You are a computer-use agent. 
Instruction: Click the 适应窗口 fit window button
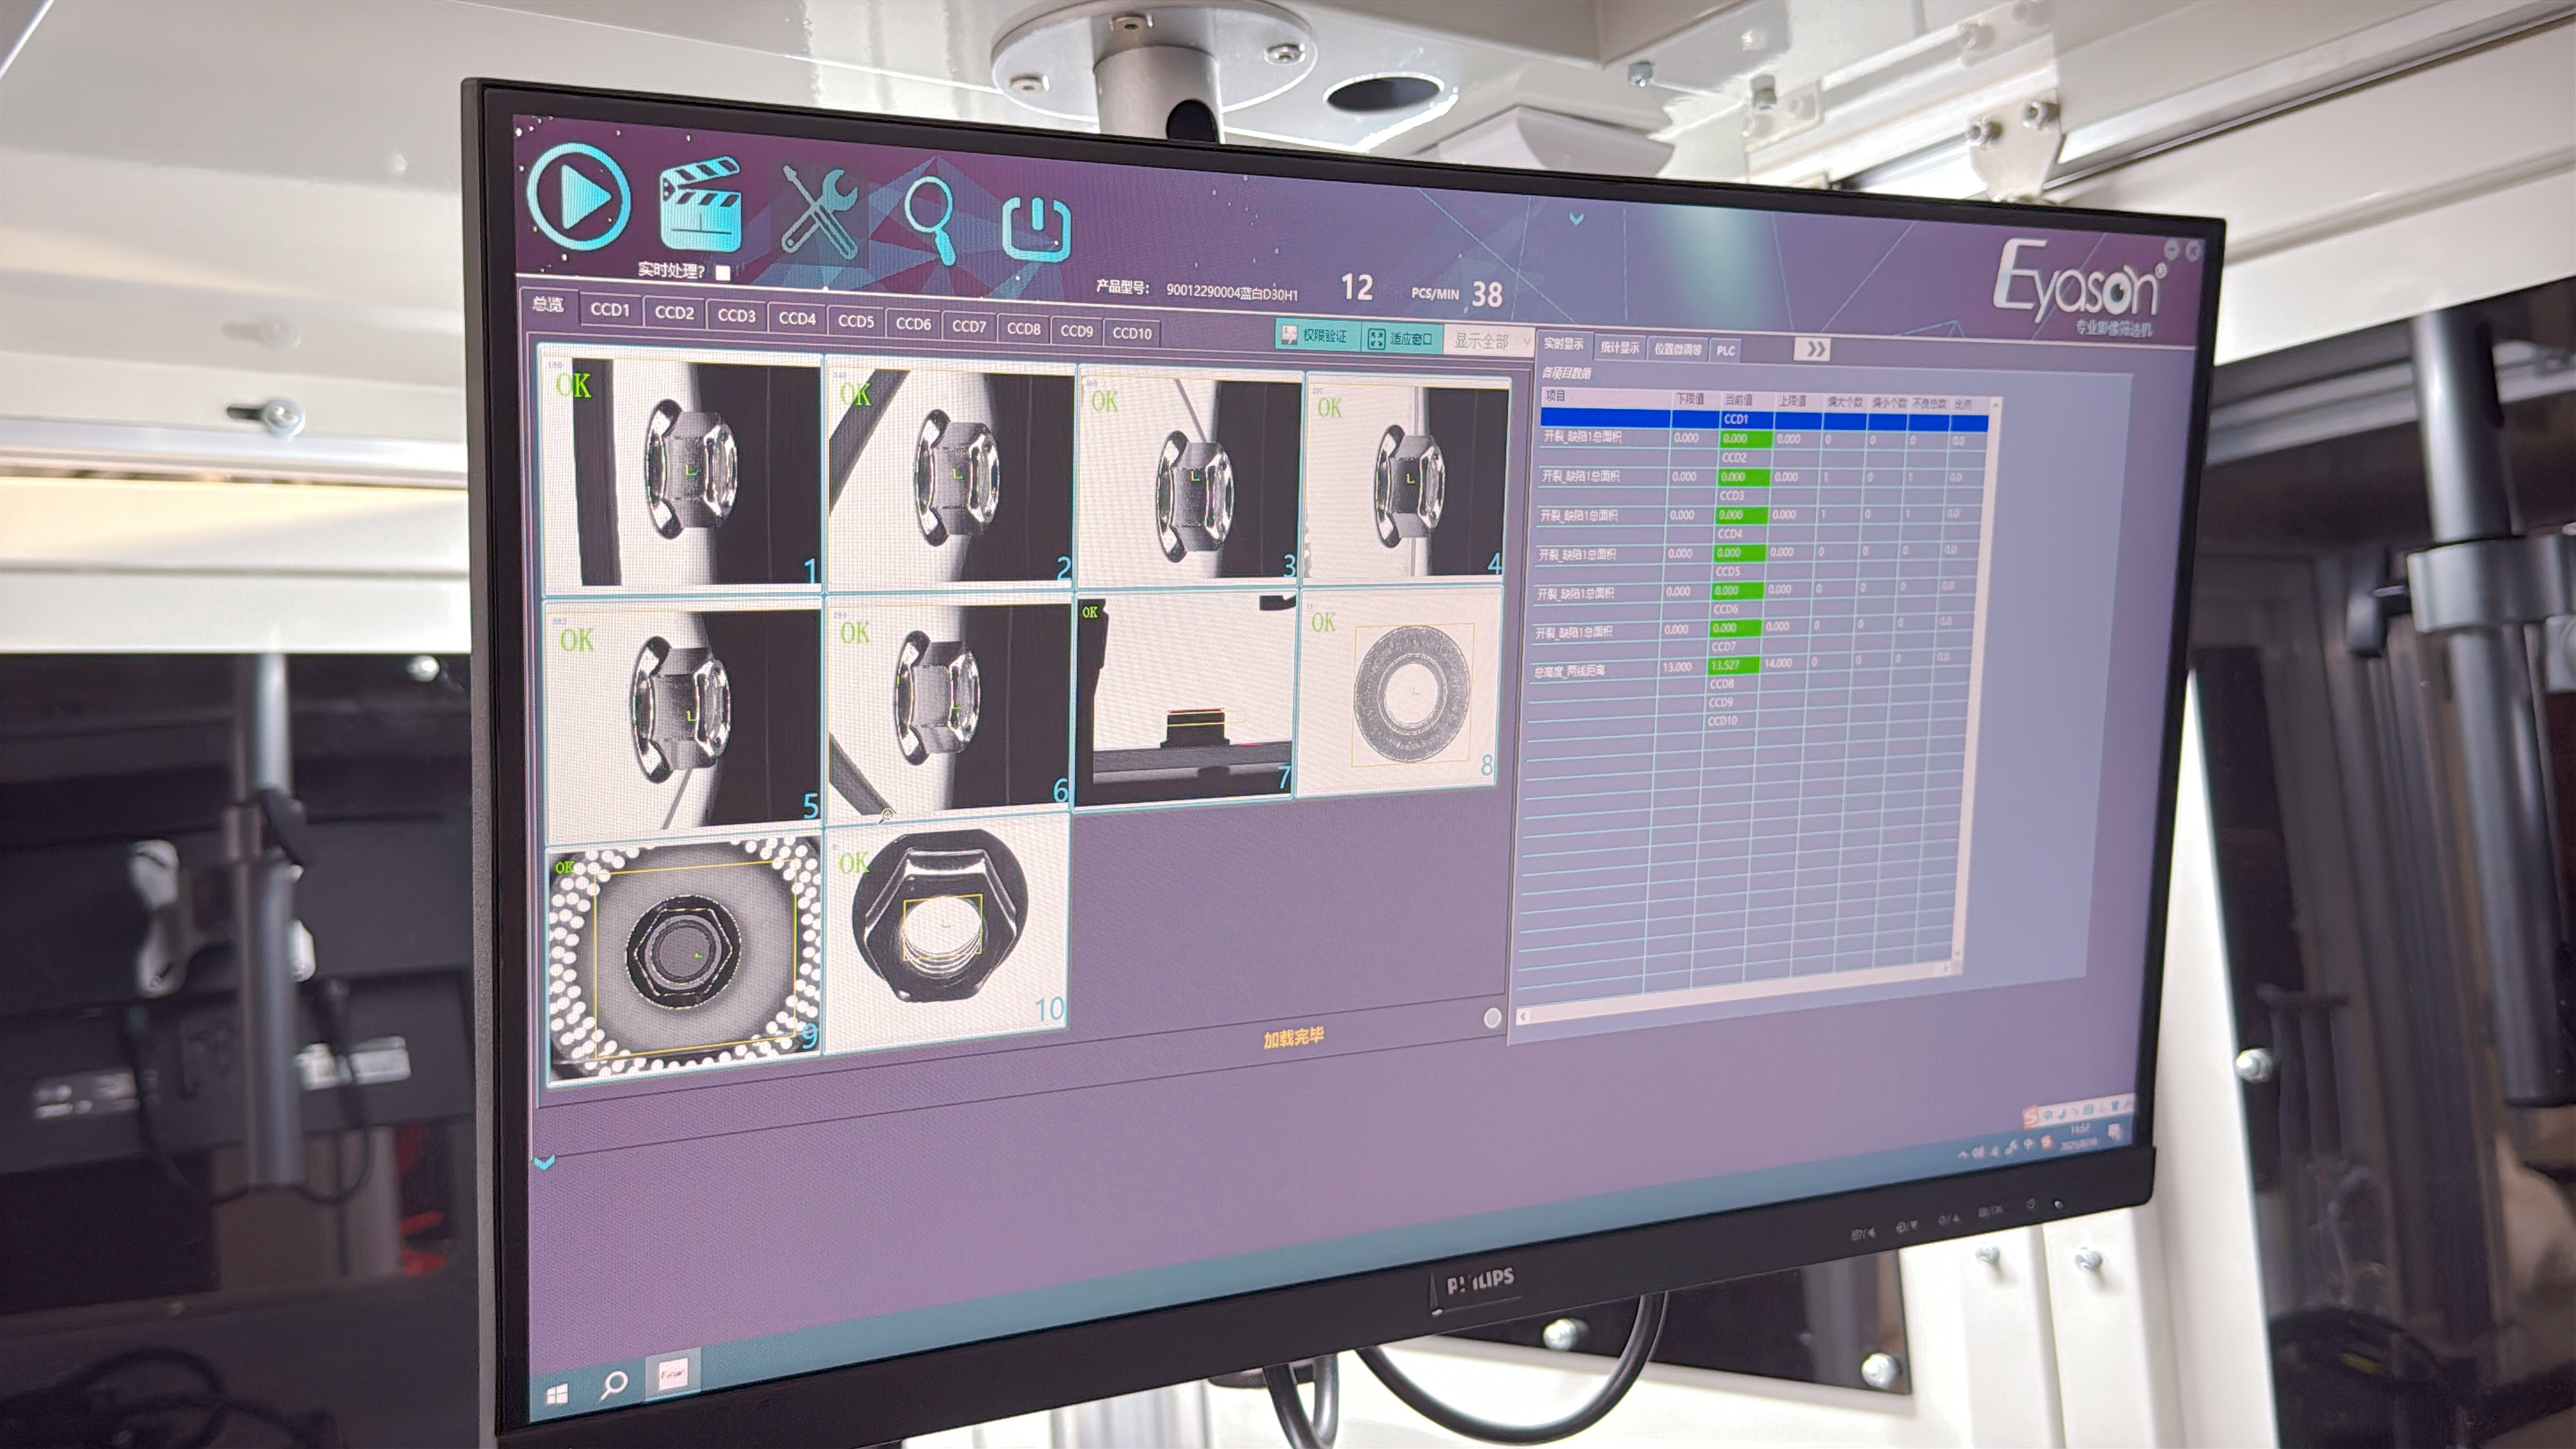tap(1401, 339)
